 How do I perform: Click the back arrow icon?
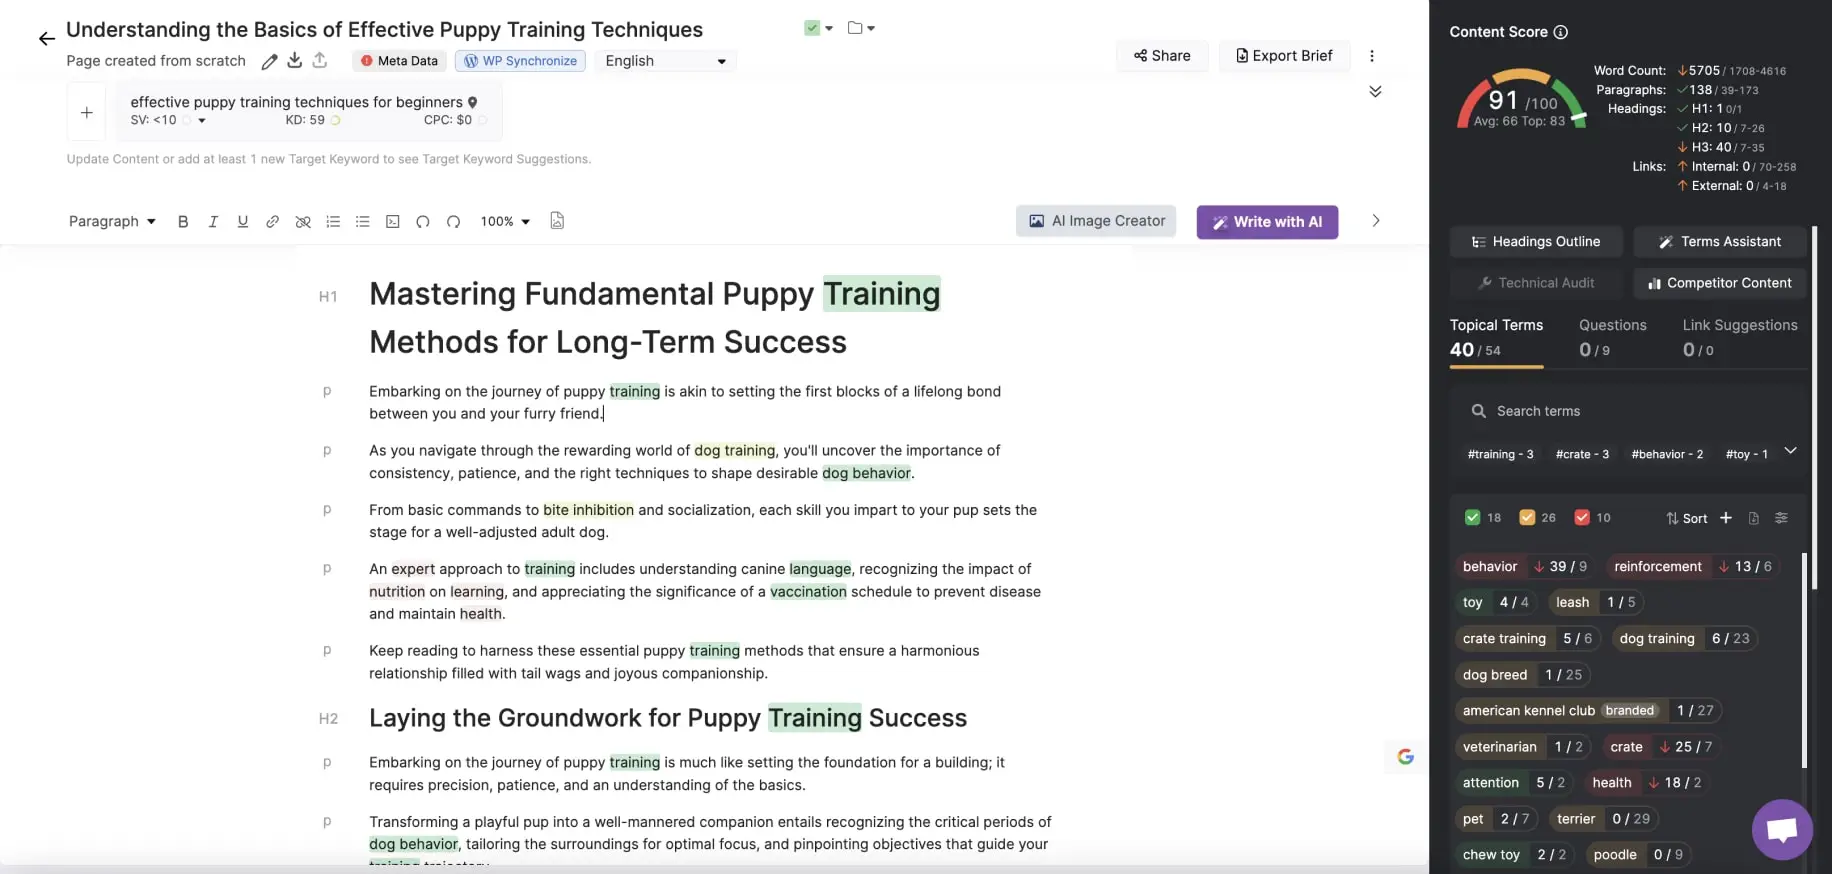tap(46, 39)
